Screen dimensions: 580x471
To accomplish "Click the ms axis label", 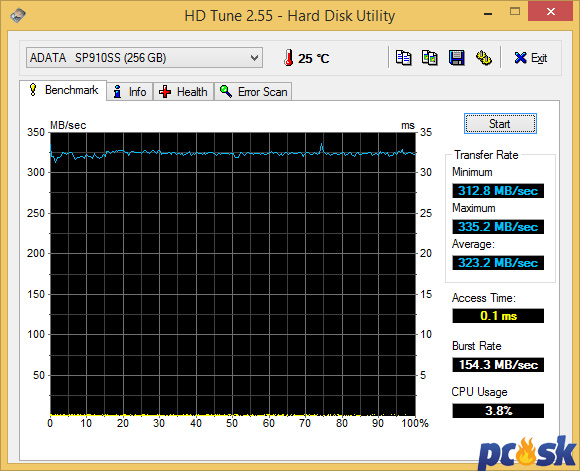I will 408,126.
